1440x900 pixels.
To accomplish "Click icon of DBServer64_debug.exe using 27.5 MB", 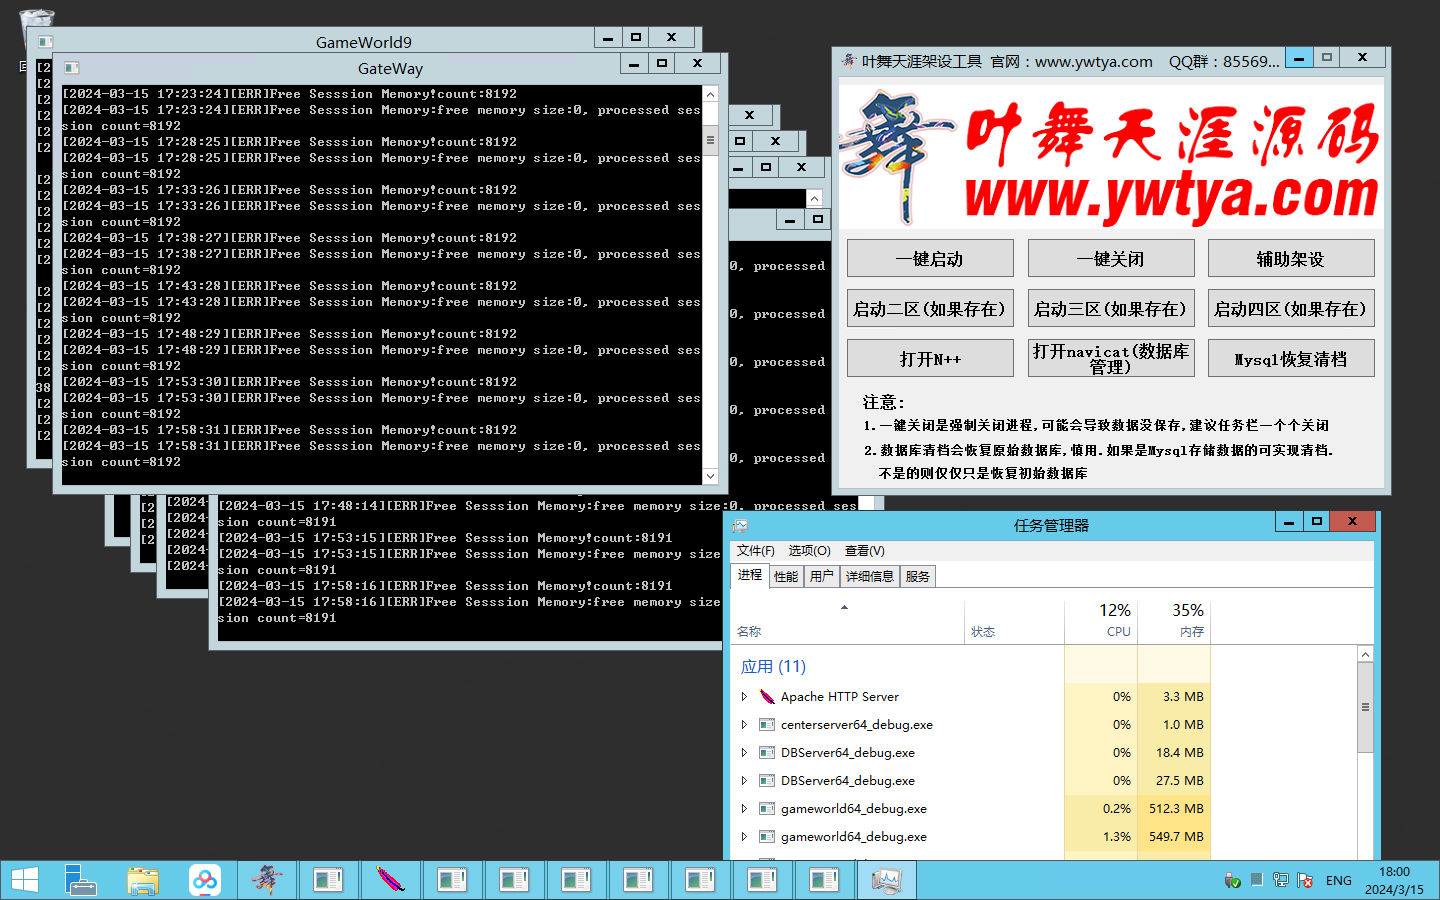I will click(767, 781).
